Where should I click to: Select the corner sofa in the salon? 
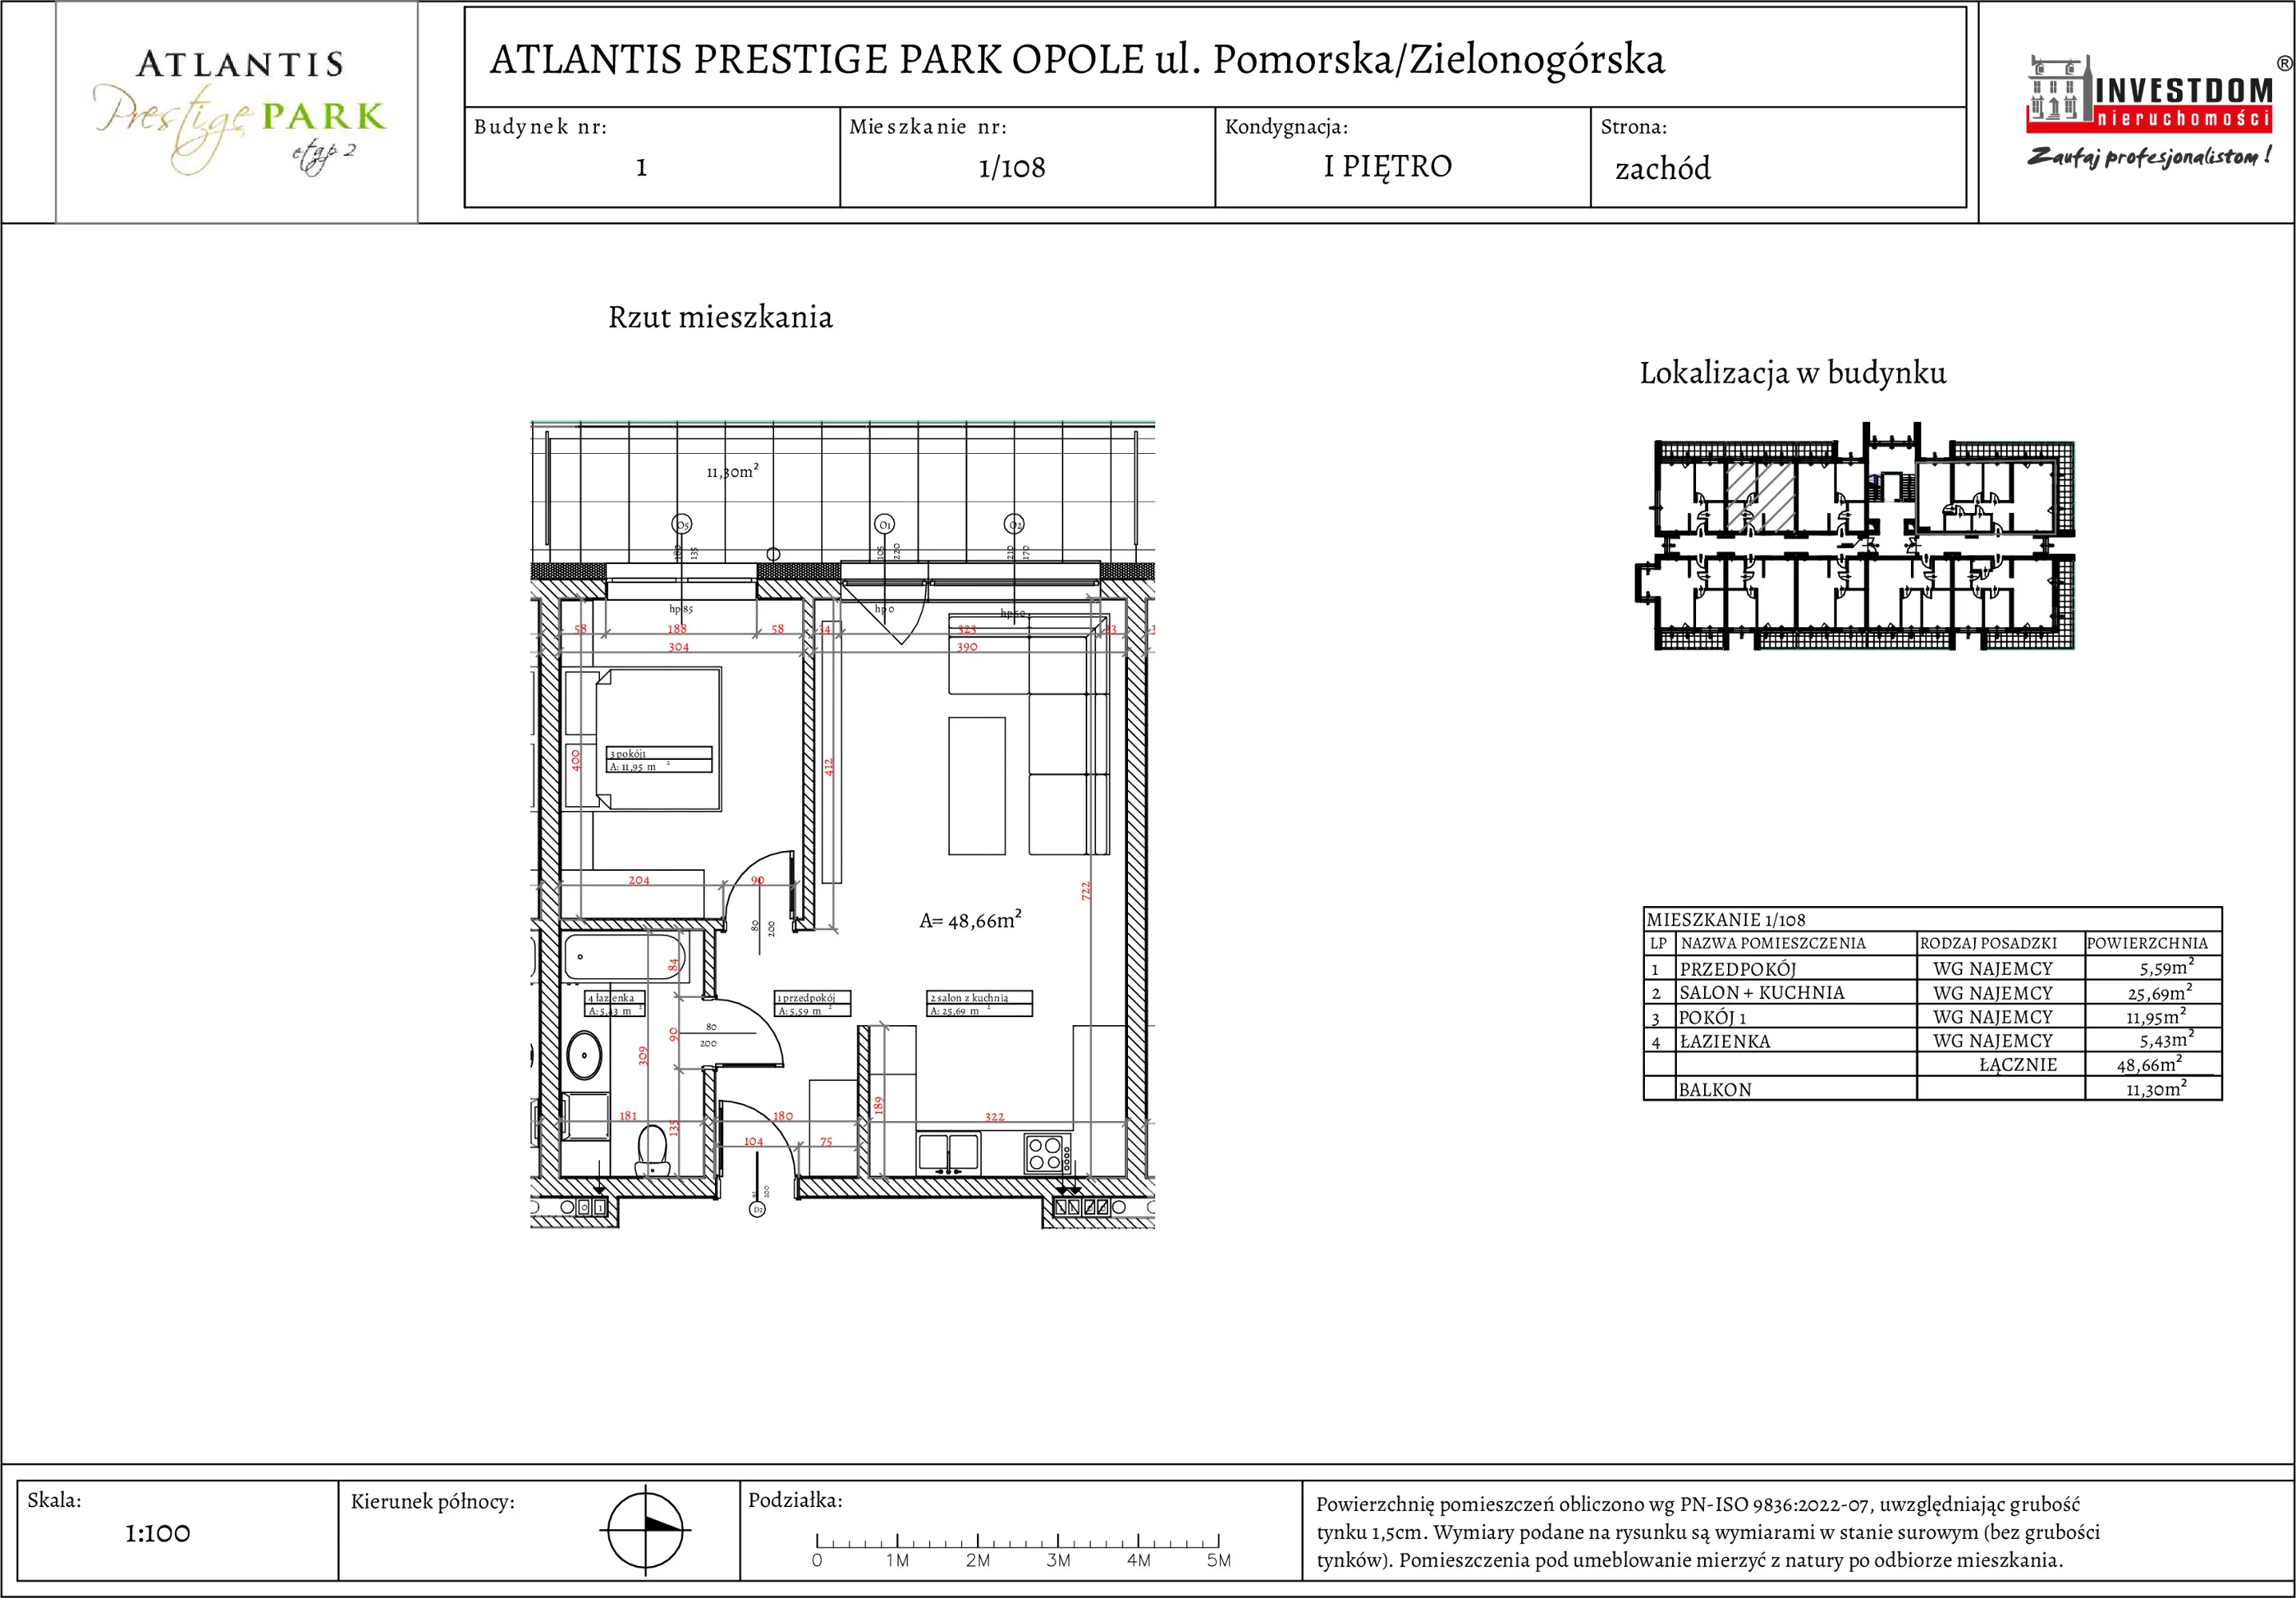(1030, 735)
